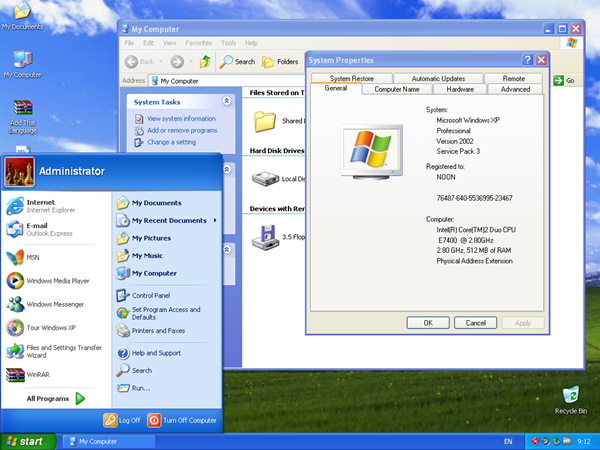Open Edit menu in My Computer window
Viewport: 600px width, 450px height.
pyautogui.click(x=148, y=43)
